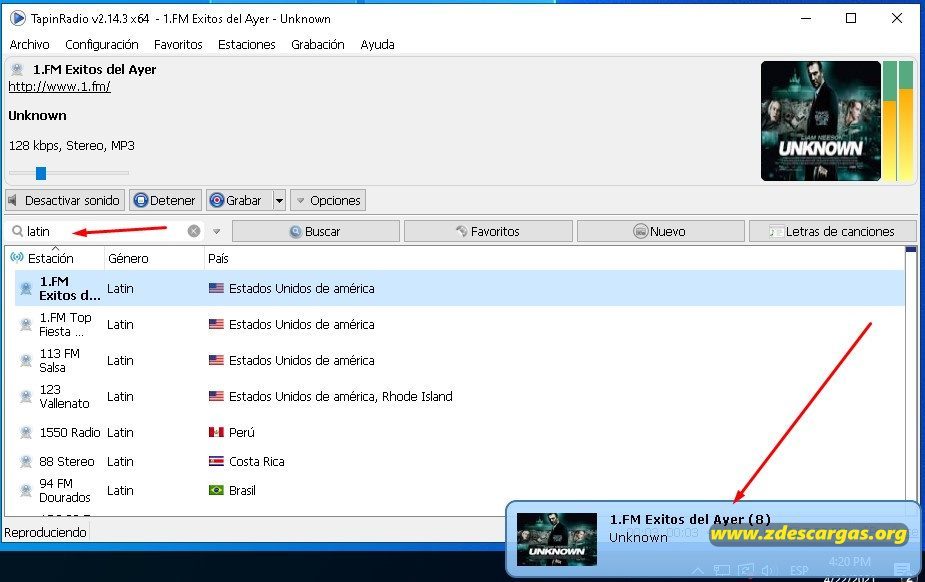The width and height of the screenshot is (925, 582).
Task: Adjust the volume slider handle
Action: pos(41,173)
